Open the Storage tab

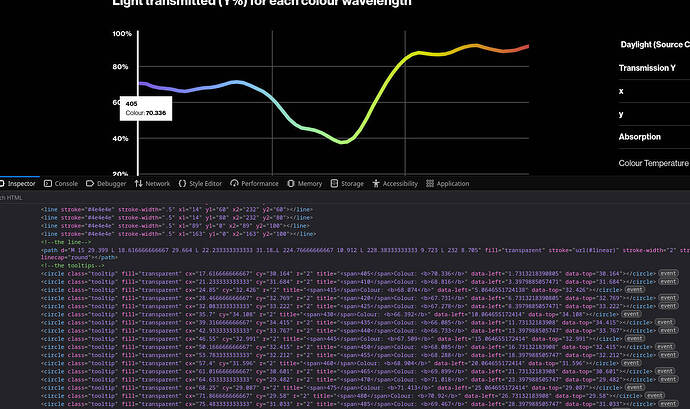coord(347,184)
